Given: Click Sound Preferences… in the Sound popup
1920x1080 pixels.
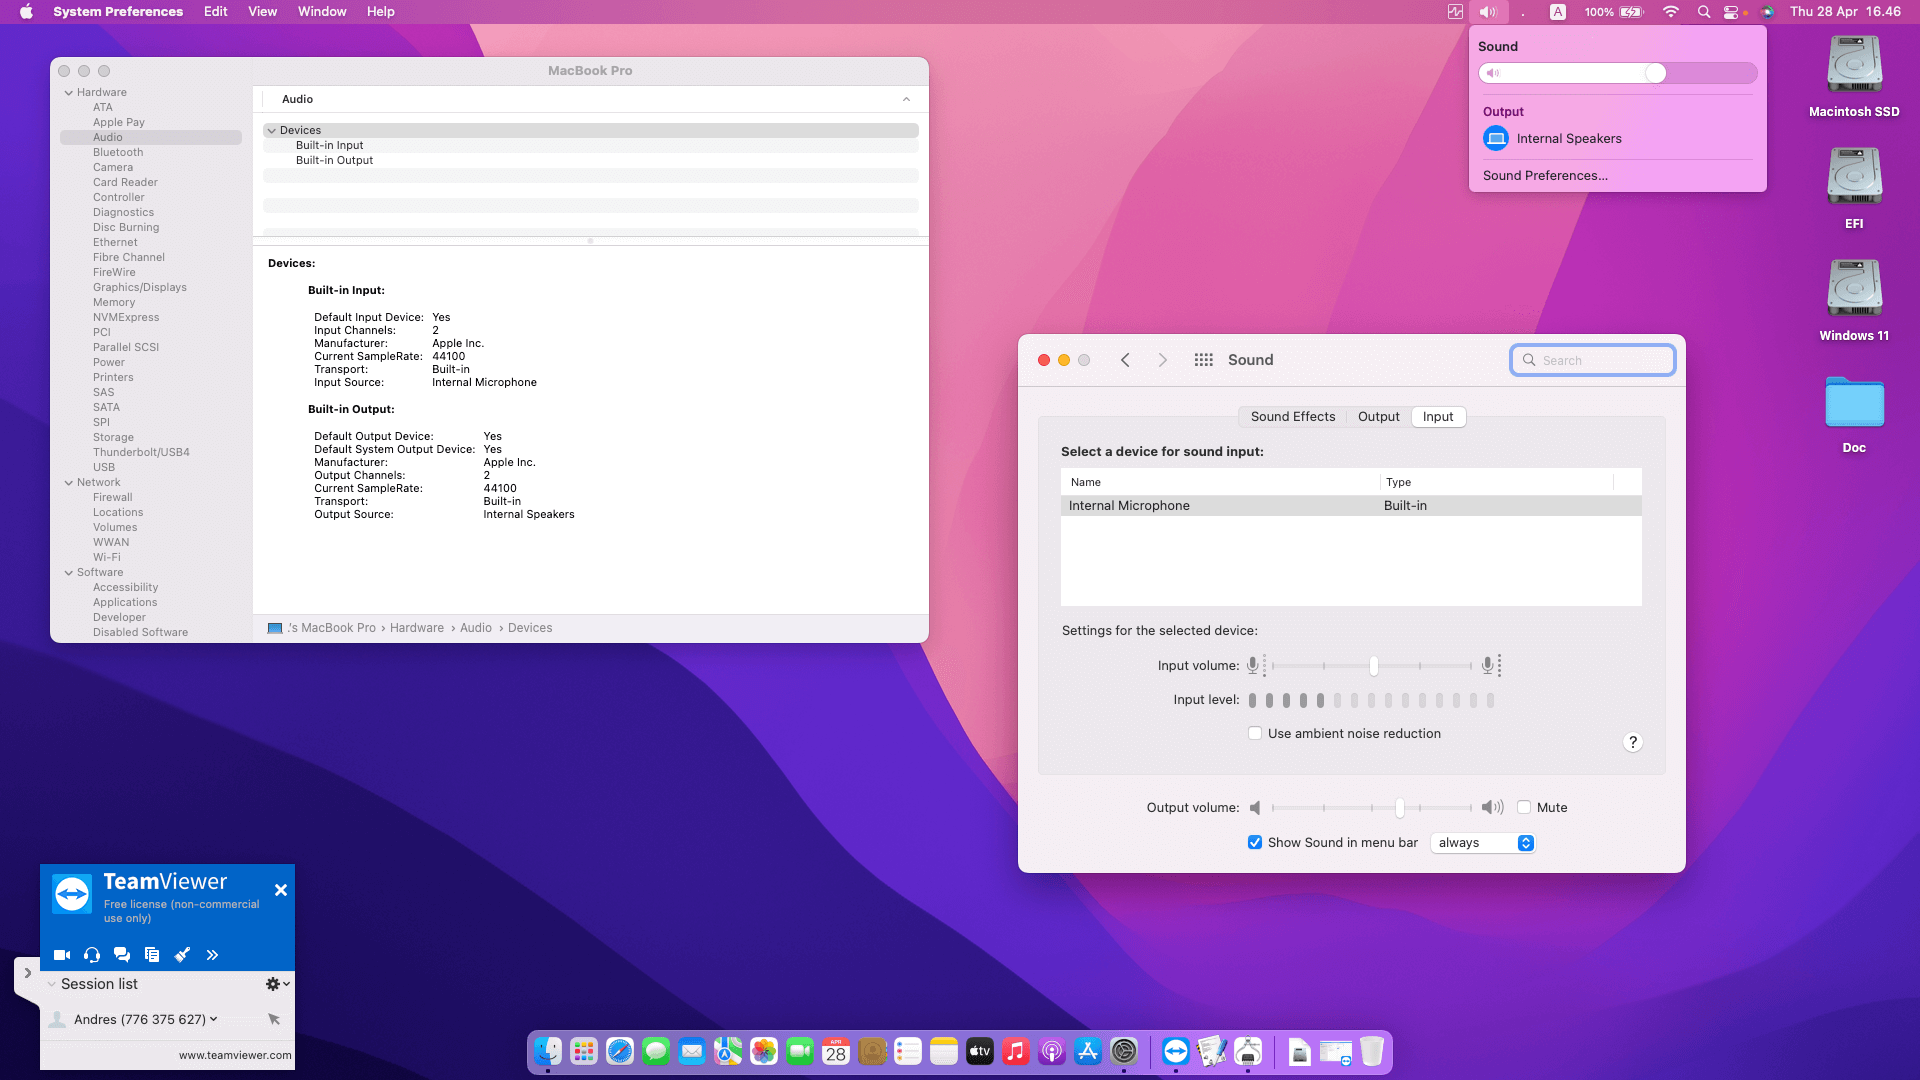Looking at the screenshot, I should click(x=1545, y=175).
